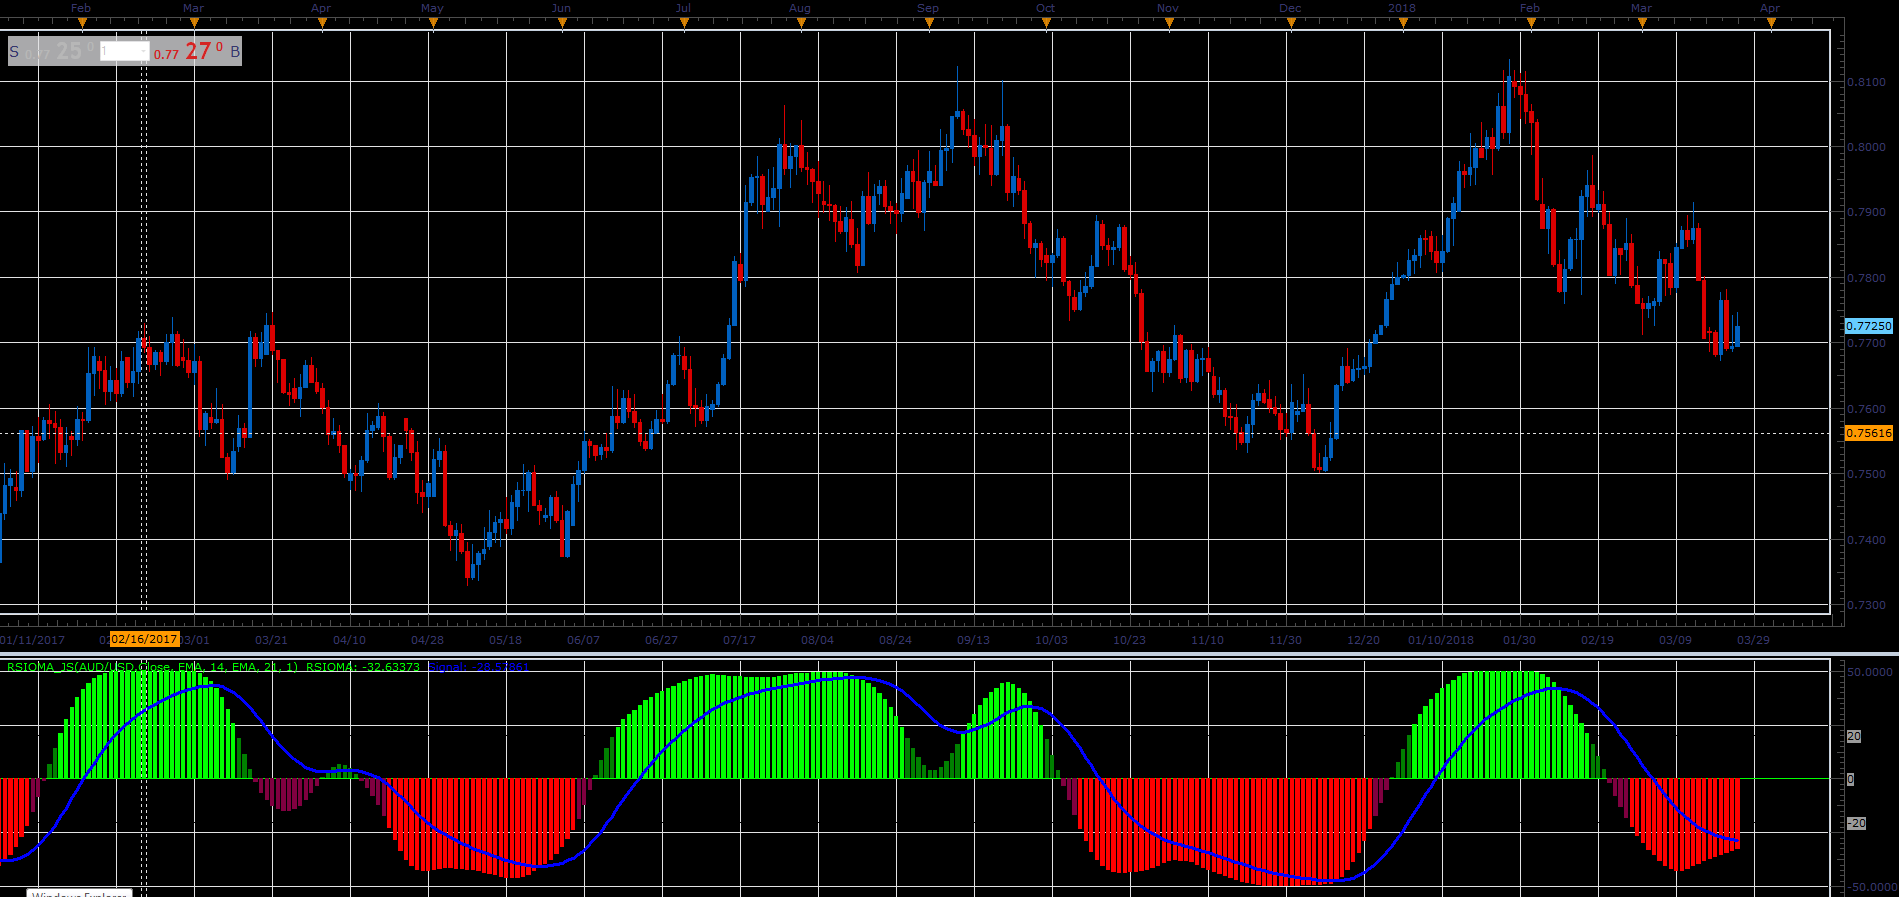Click the S sell button
The height and width of the screenshot is (897, 1899).
coord(14,52)
